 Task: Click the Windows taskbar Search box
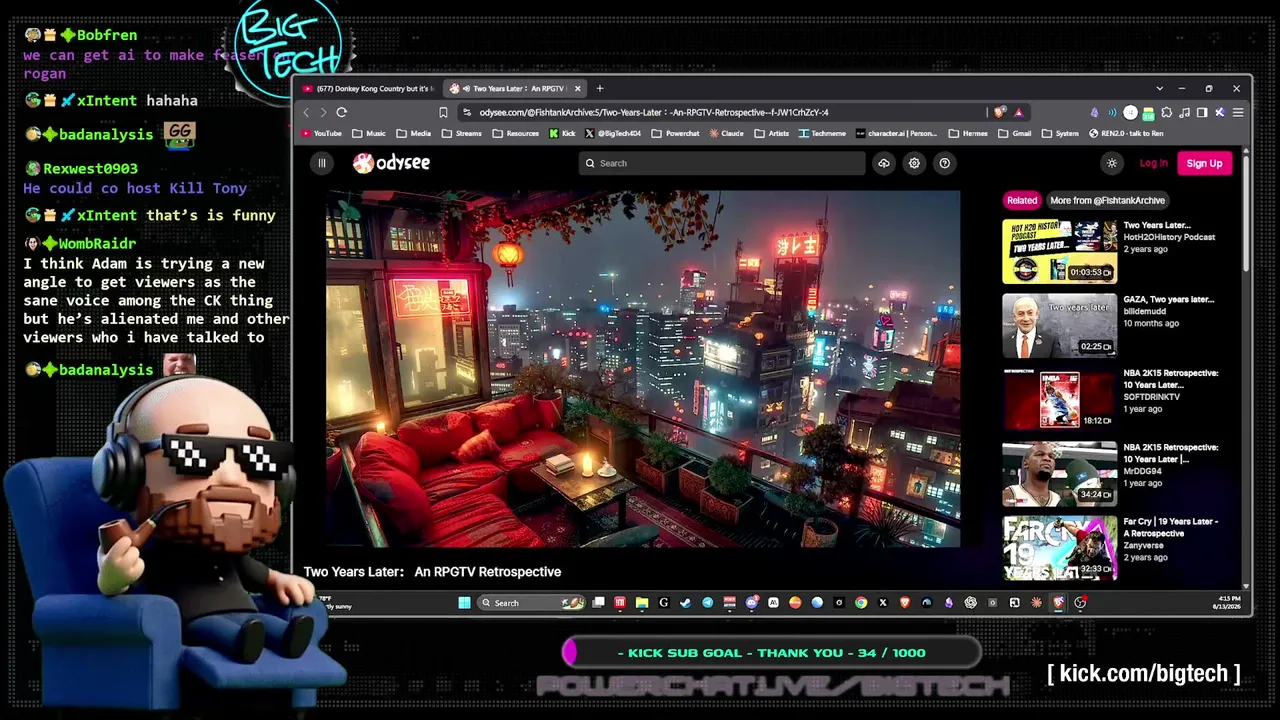pyautogui.click(x=532, y=602)
